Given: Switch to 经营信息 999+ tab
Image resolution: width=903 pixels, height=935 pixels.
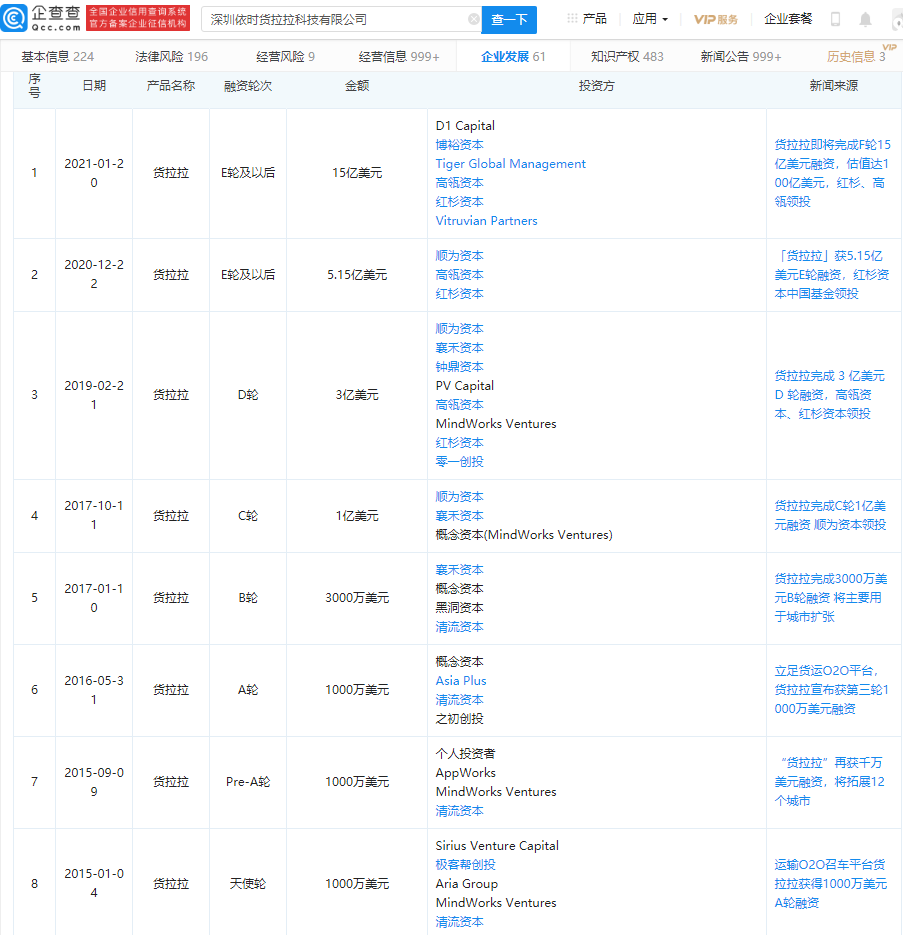Looking at the screenshot, I should [399, 57].
